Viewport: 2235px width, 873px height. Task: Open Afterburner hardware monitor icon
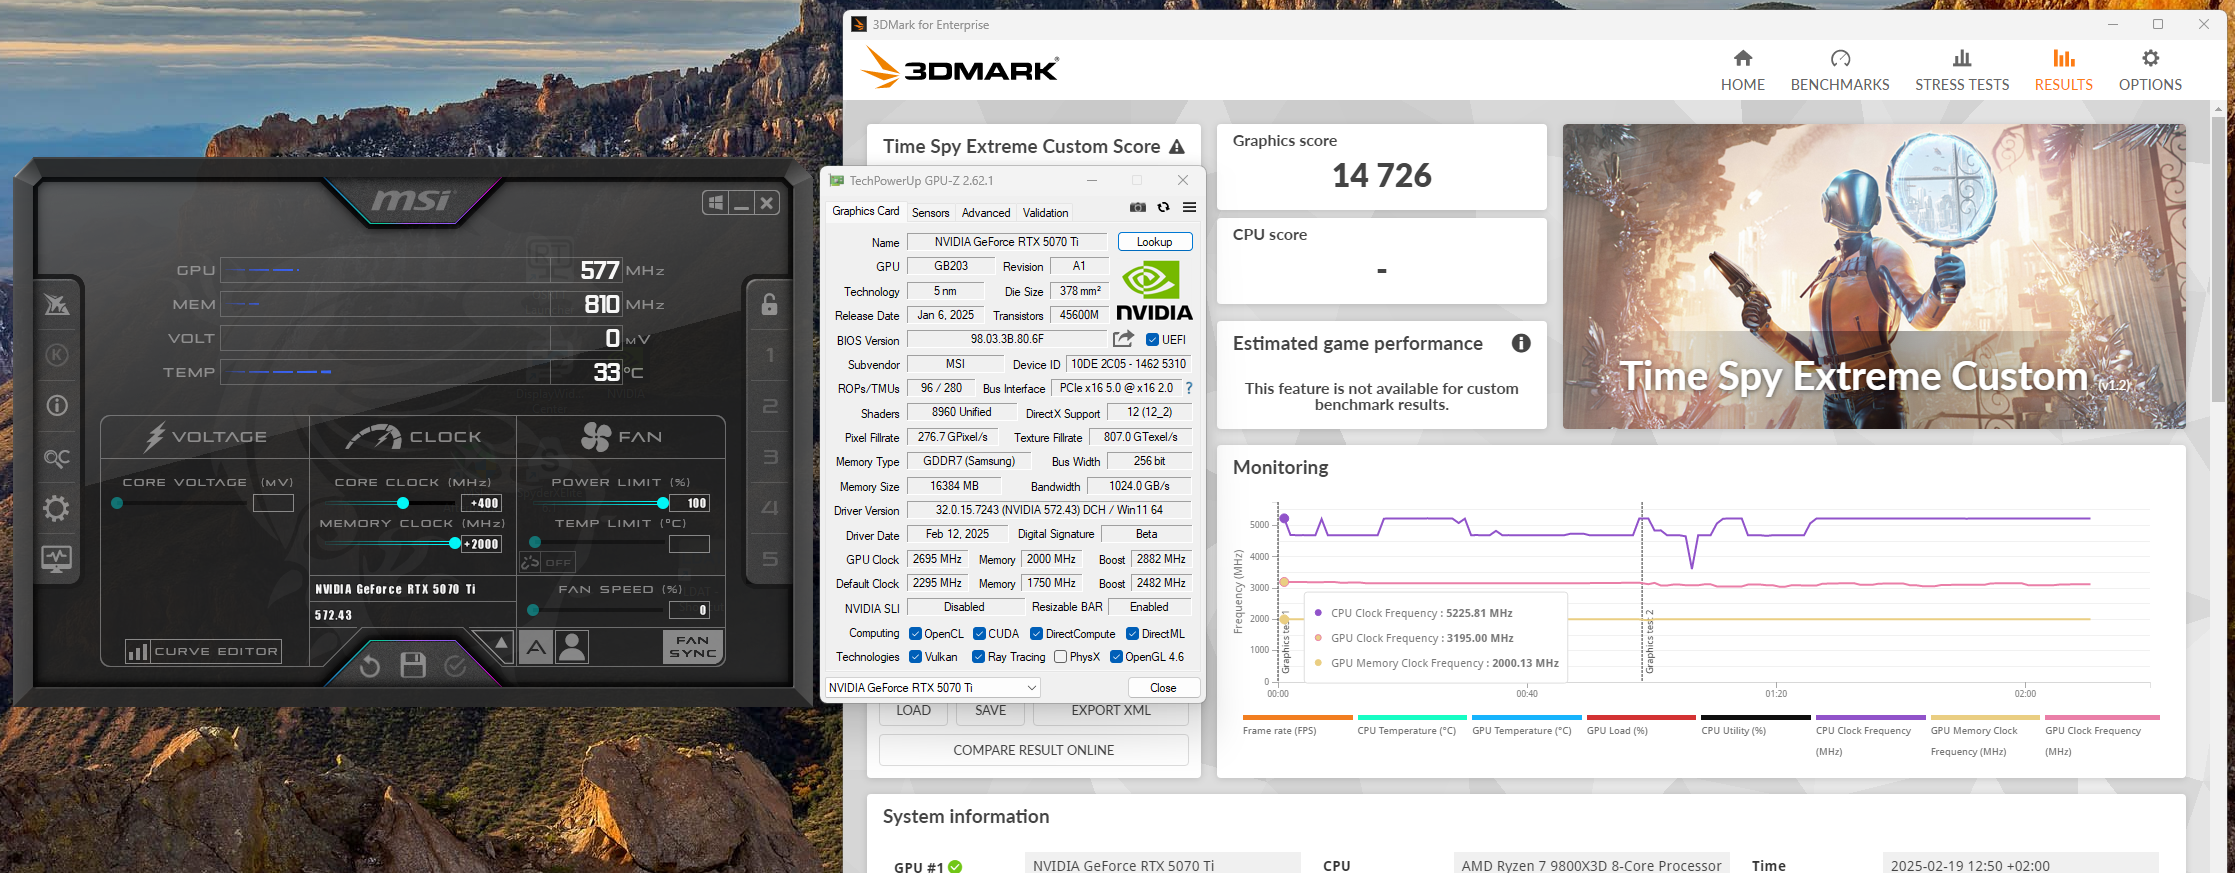(57, 559)
